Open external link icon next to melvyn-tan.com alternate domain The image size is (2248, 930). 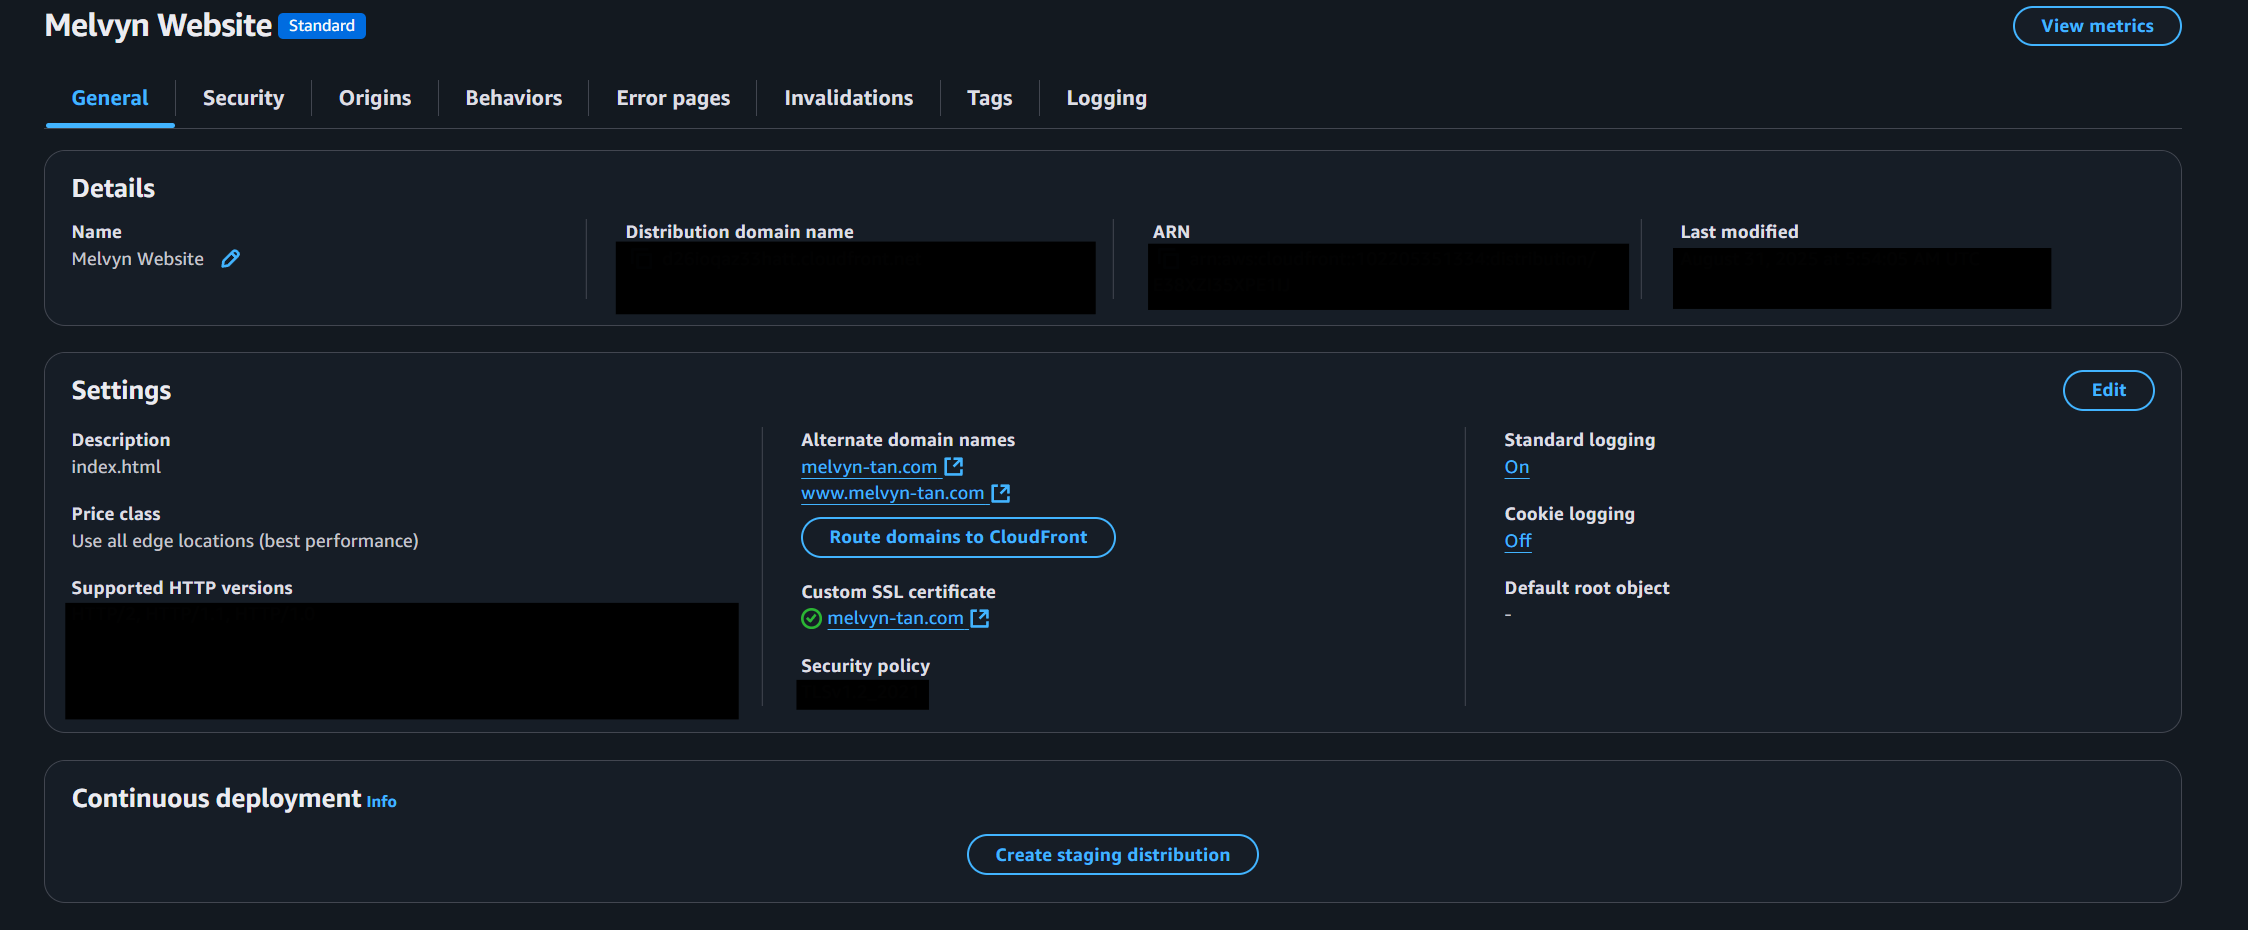pos(954,466)
